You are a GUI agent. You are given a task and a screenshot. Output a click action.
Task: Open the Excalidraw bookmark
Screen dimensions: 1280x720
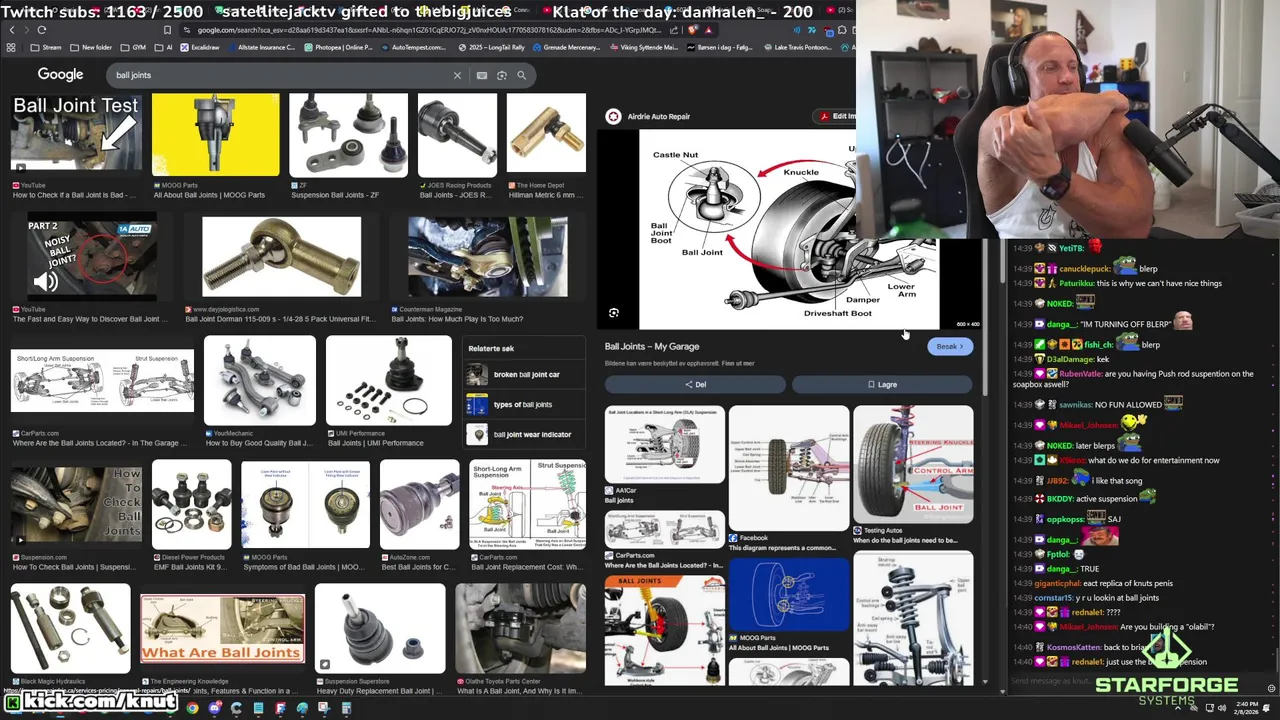tap(199, 47)
